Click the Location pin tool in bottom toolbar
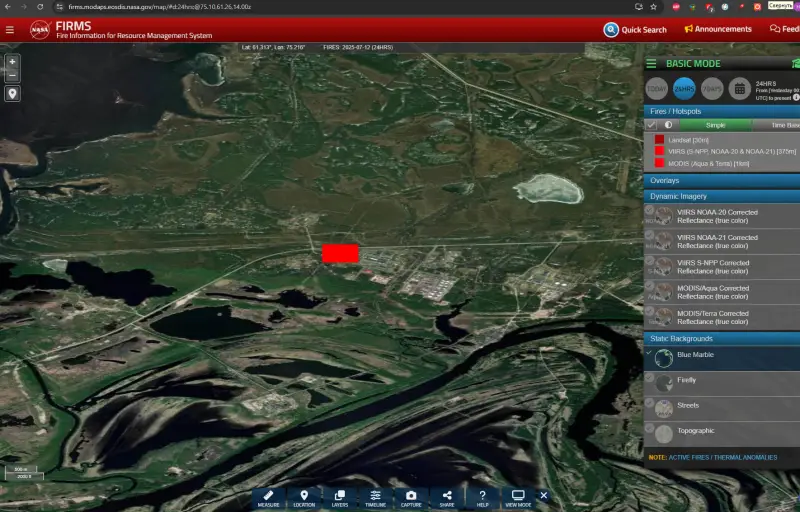 [x=304, y=497]
